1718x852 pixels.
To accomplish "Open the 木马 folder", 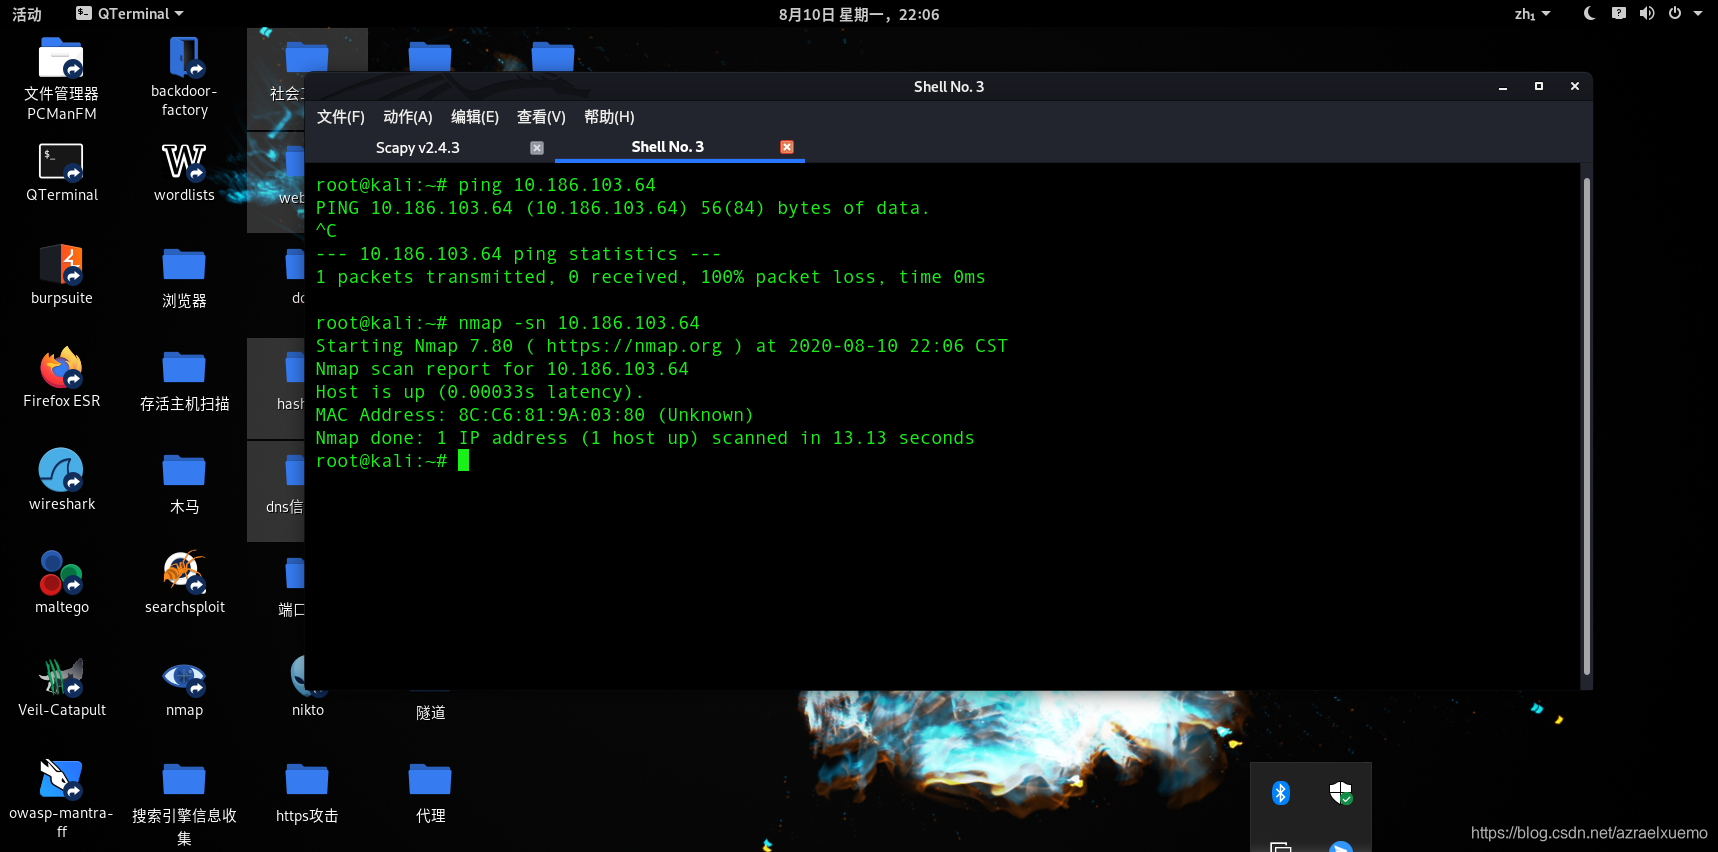I will [x=184, y=483].
